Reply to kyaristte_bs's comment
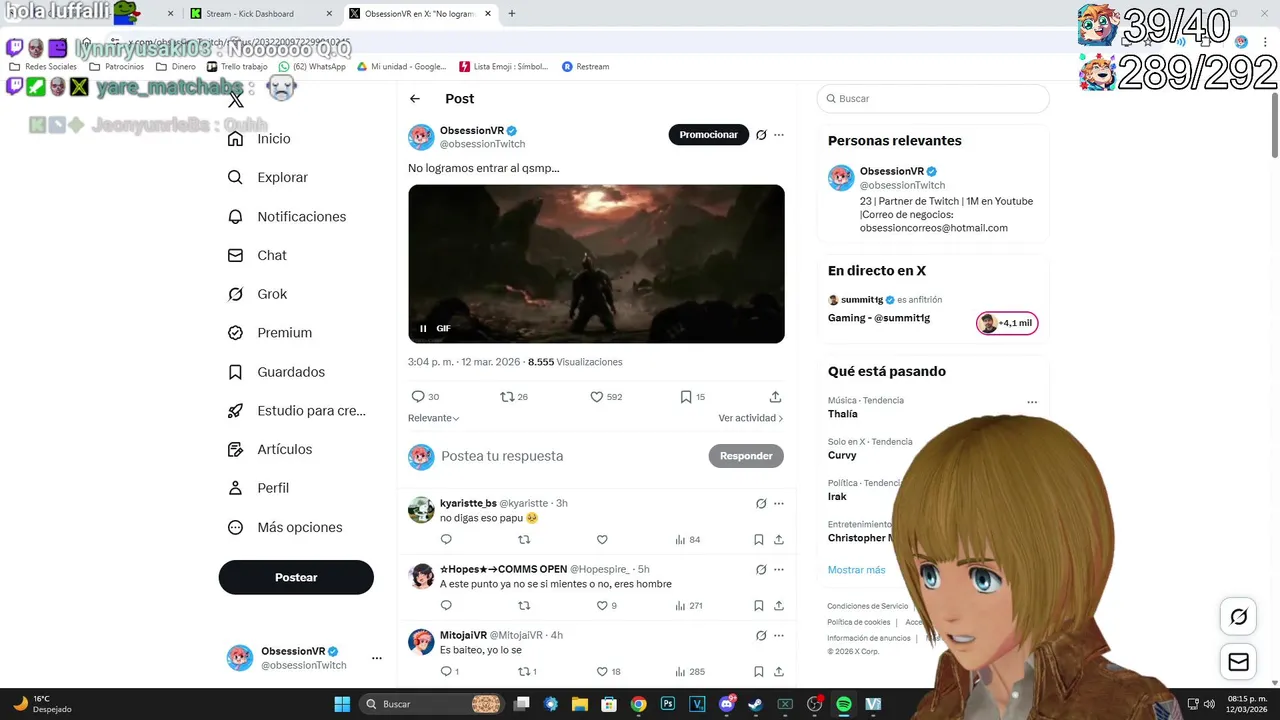The width and height of the screenshot is (1280, 720). pyautogui.click(x=446, y=540)
